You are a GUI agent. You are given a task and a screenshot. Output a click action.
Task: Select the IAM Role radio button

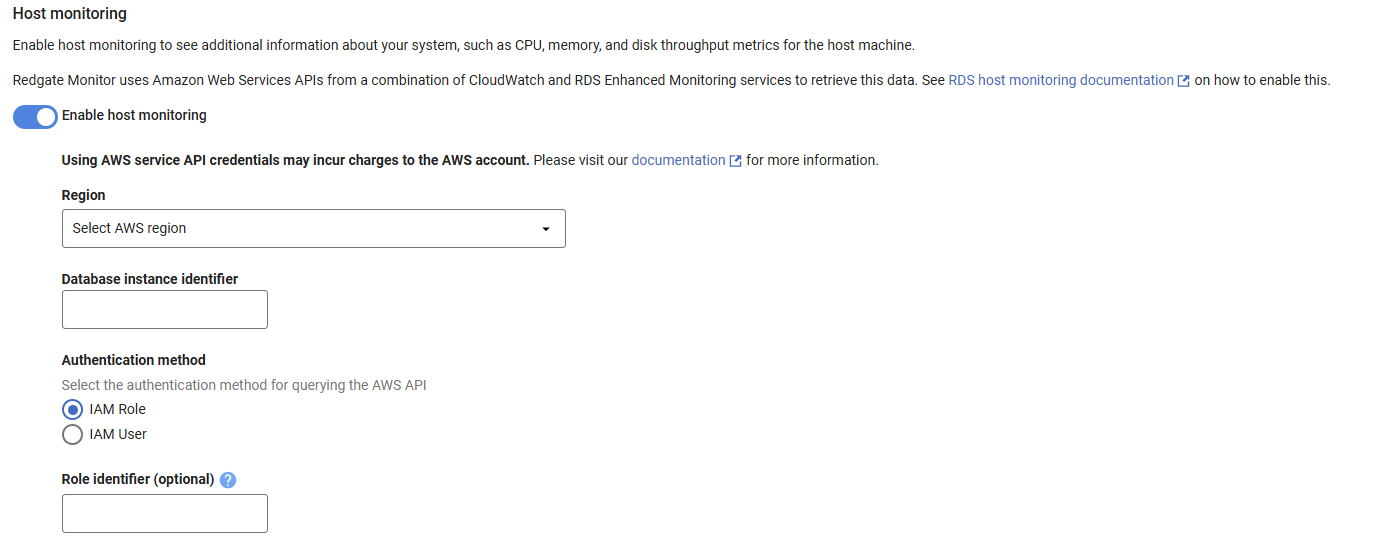[72, 410]
